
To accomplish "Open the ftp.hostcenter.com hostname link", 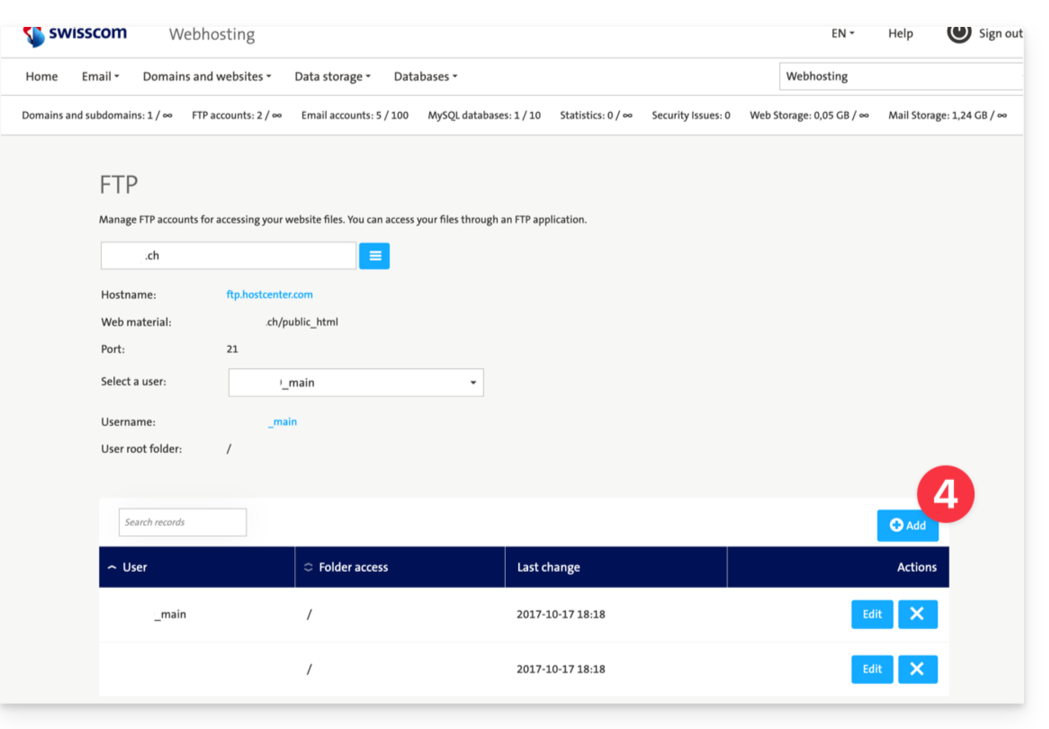I will 269,295.
